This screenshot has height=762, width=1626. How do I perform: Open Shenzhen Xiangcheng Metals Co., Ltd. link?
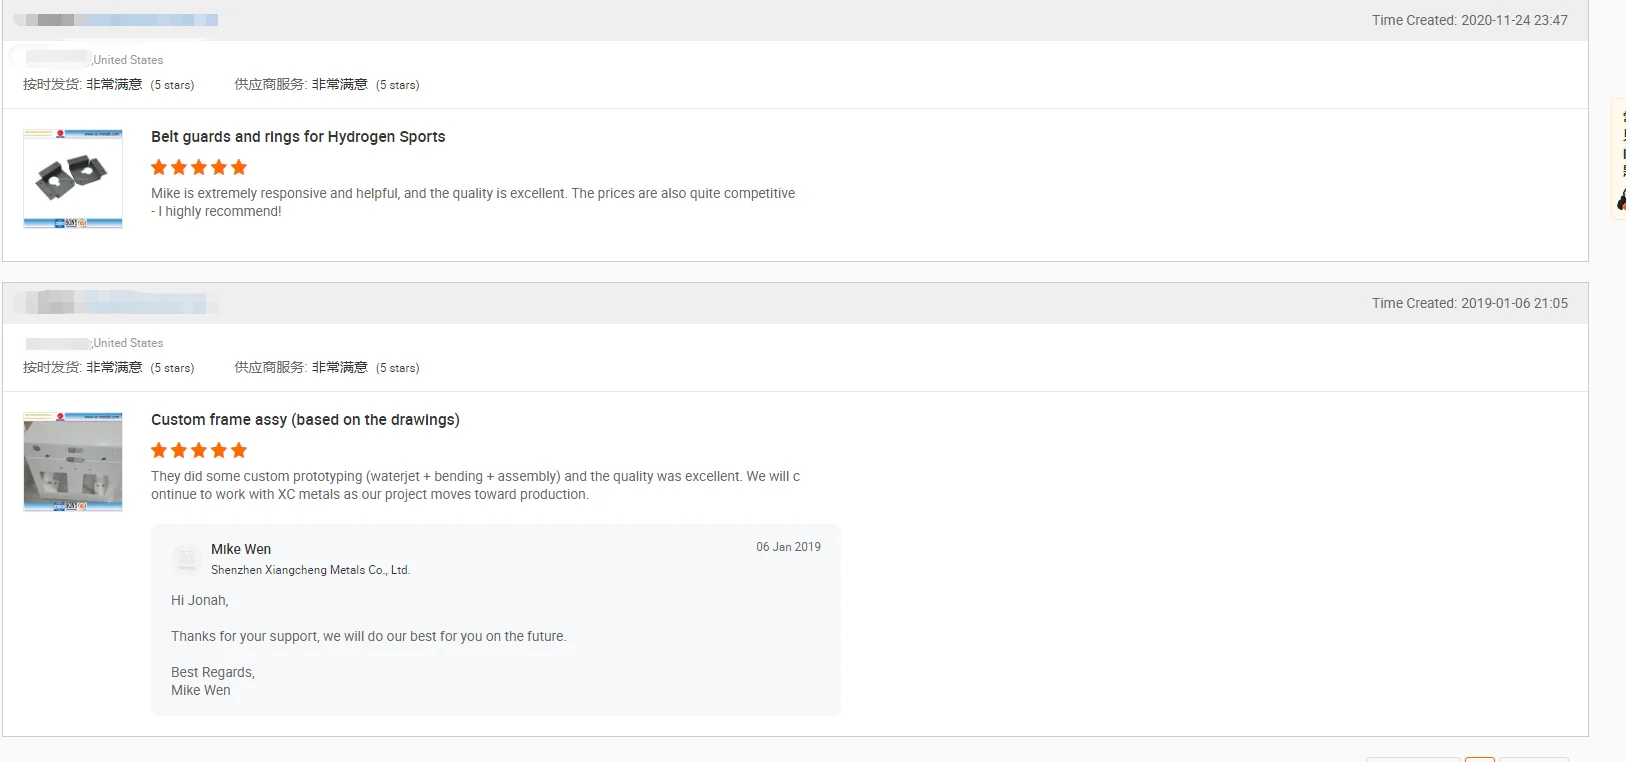pyautogui.click(x=310, y=570)
